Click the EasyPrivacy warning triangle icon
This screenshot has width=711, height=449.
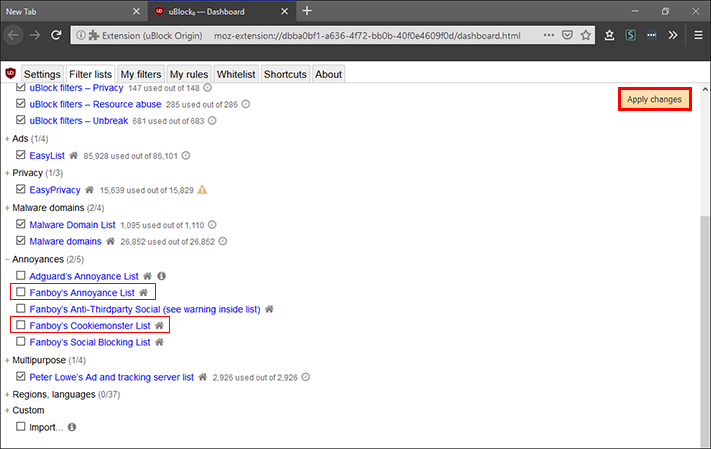202,190
